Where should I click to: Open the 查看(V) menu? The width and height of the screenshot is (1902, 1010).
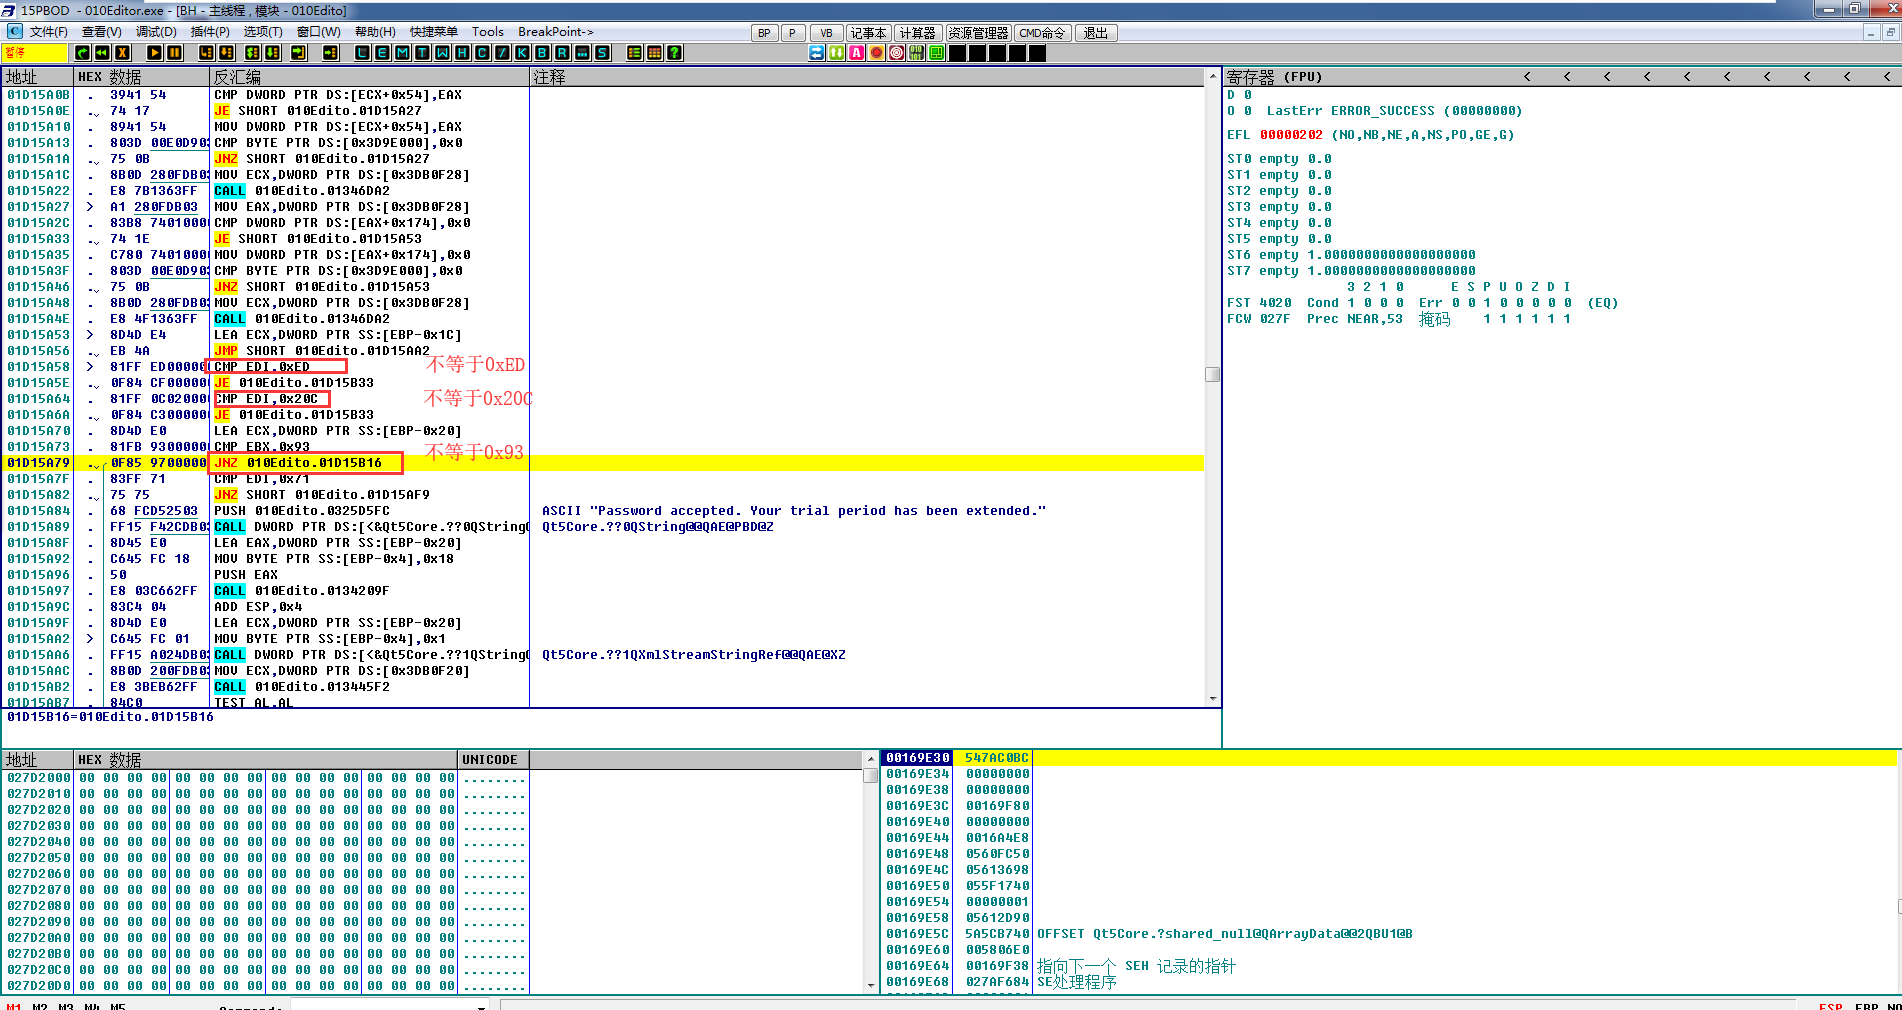[x=102, y=32]
